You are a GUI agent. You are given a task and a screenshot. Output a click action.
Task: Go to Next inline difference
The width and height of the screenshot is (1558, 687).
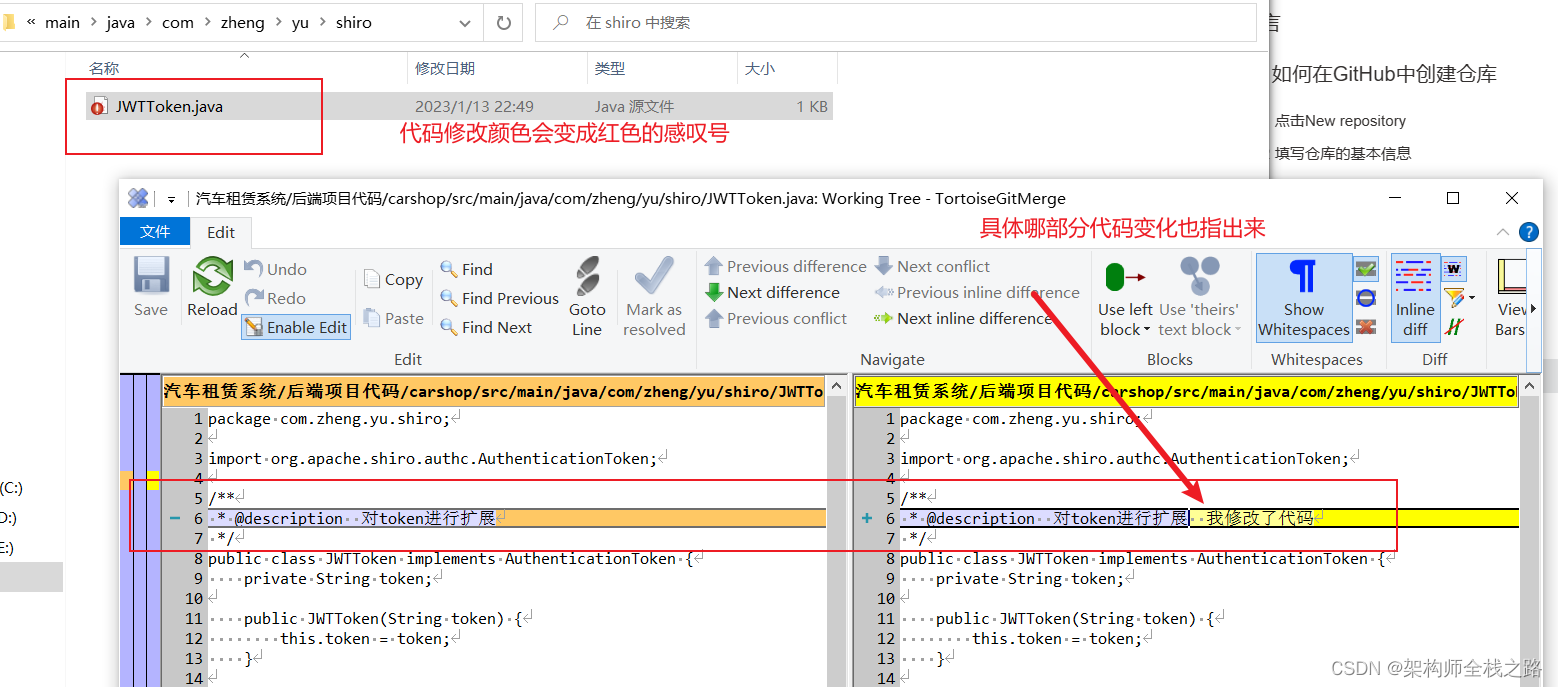pos(963,318)
